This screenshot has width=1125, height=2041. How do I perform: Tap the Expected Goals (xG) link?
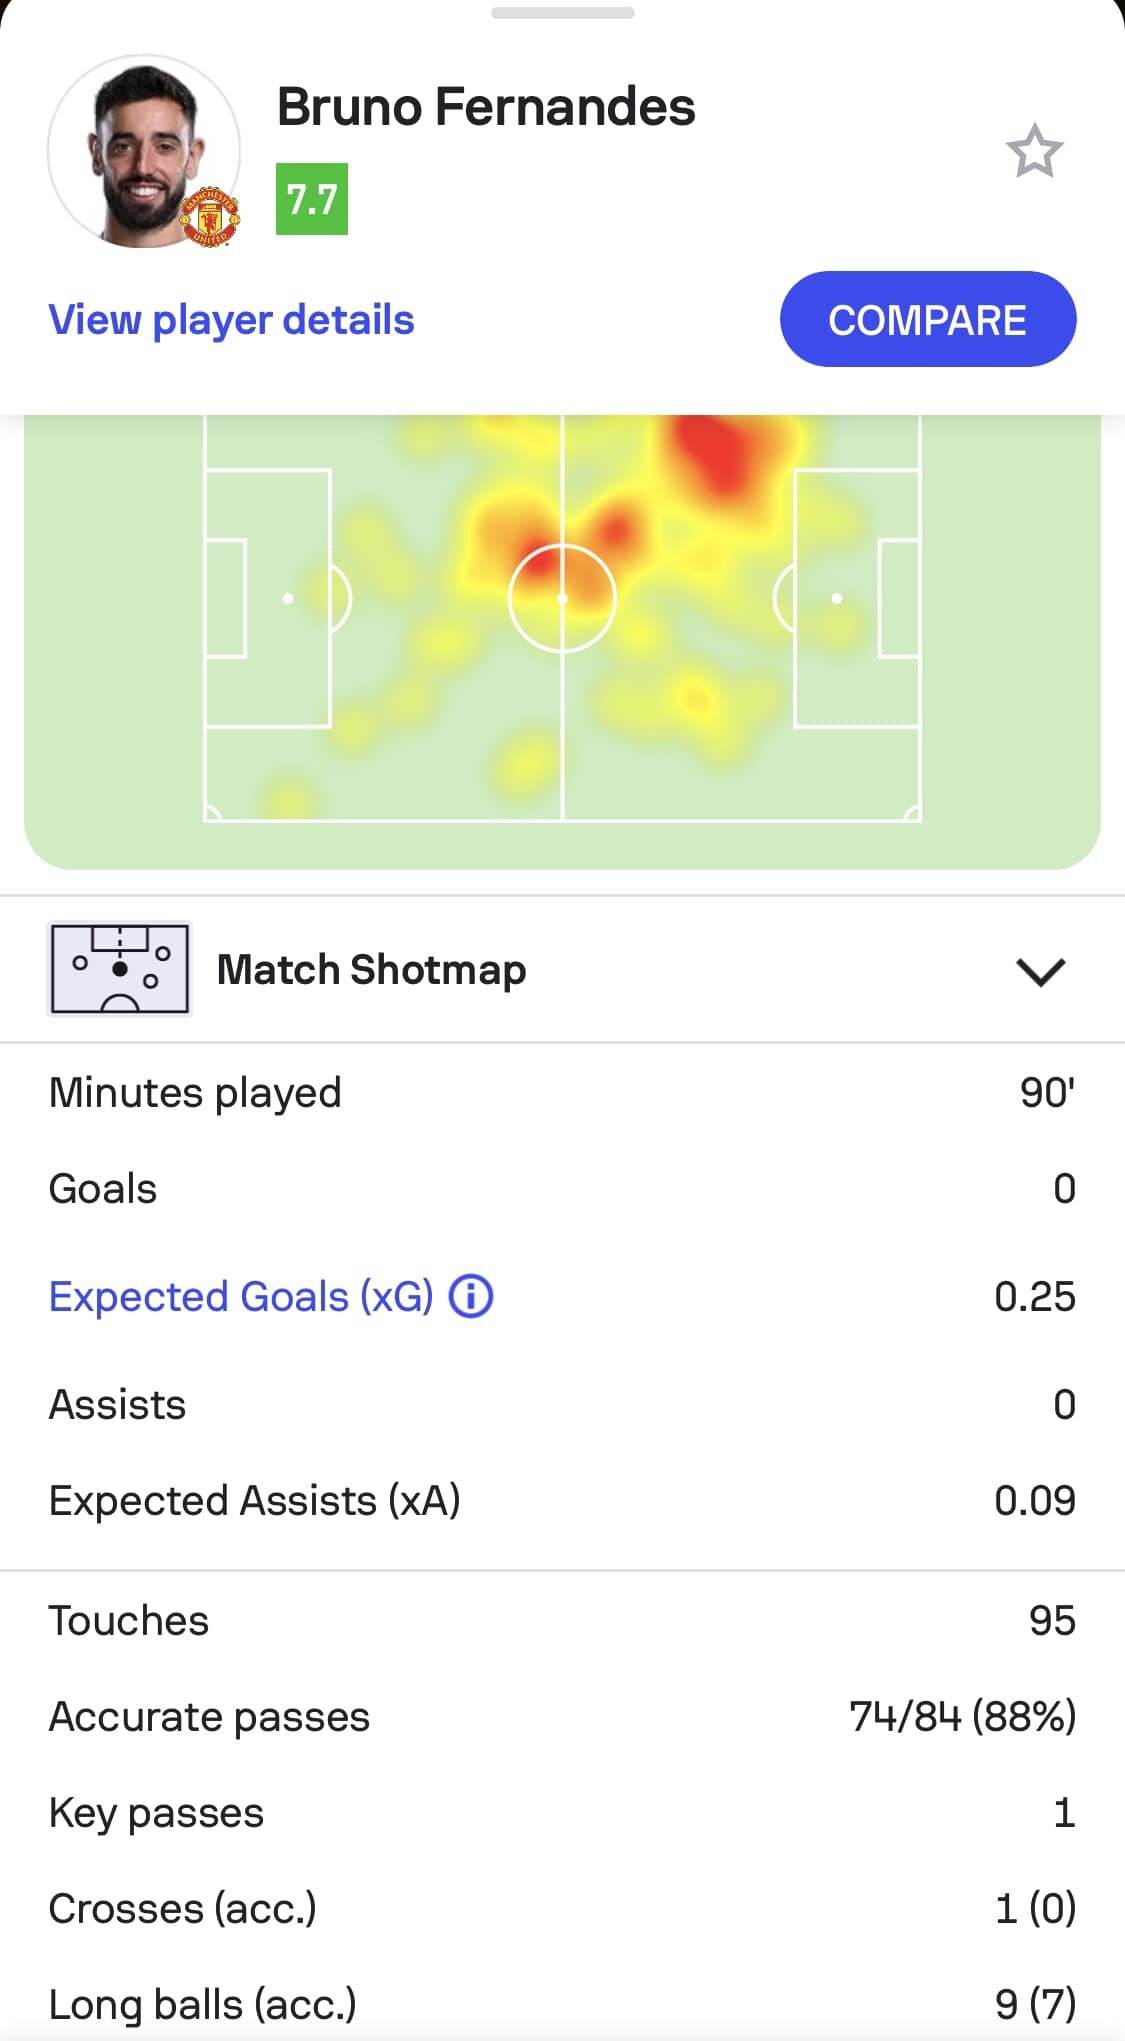(241, 1296)
